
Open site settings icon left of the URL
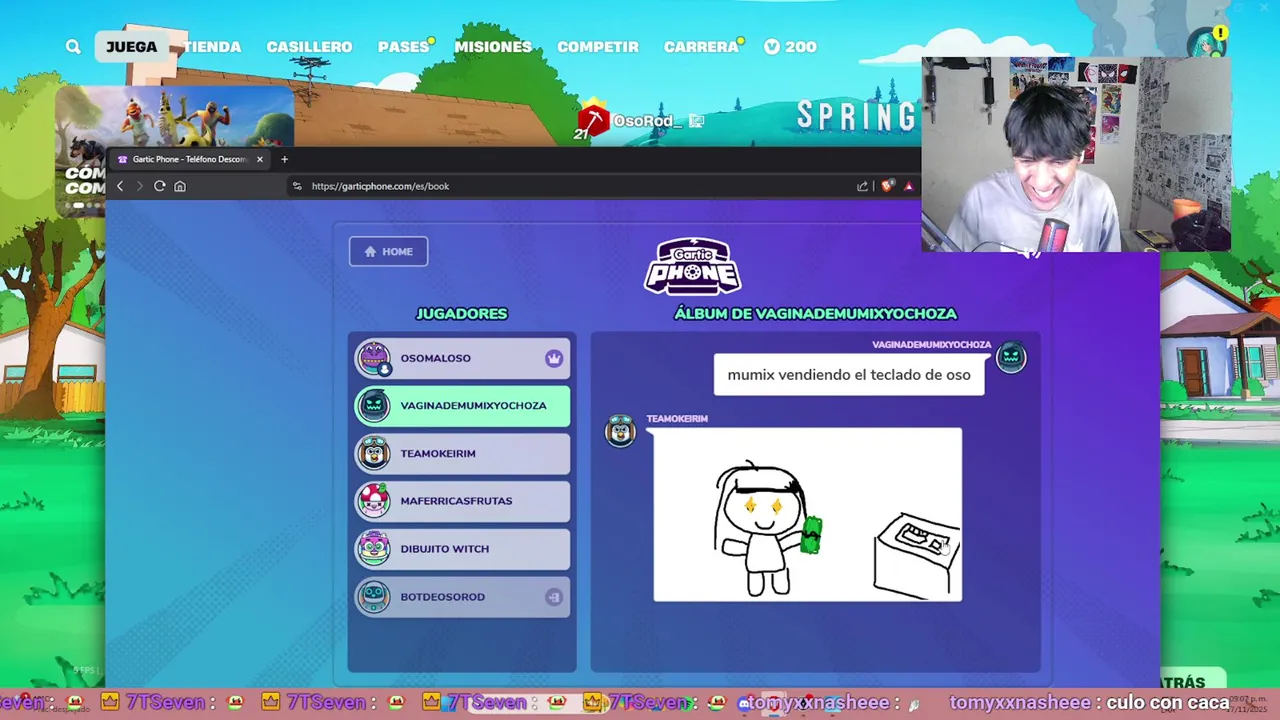[x=297, y=186]
